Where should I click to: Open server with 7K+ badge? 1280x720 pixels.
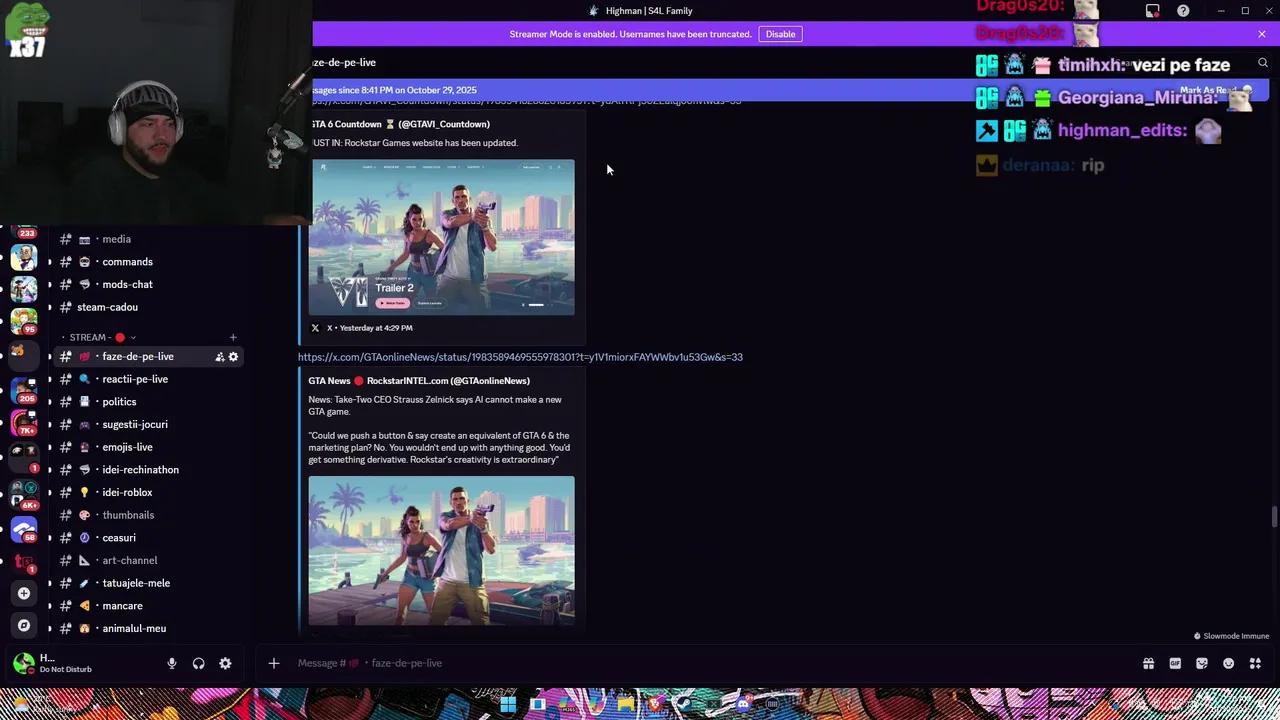pyautogui.click(x=24, y=421)
